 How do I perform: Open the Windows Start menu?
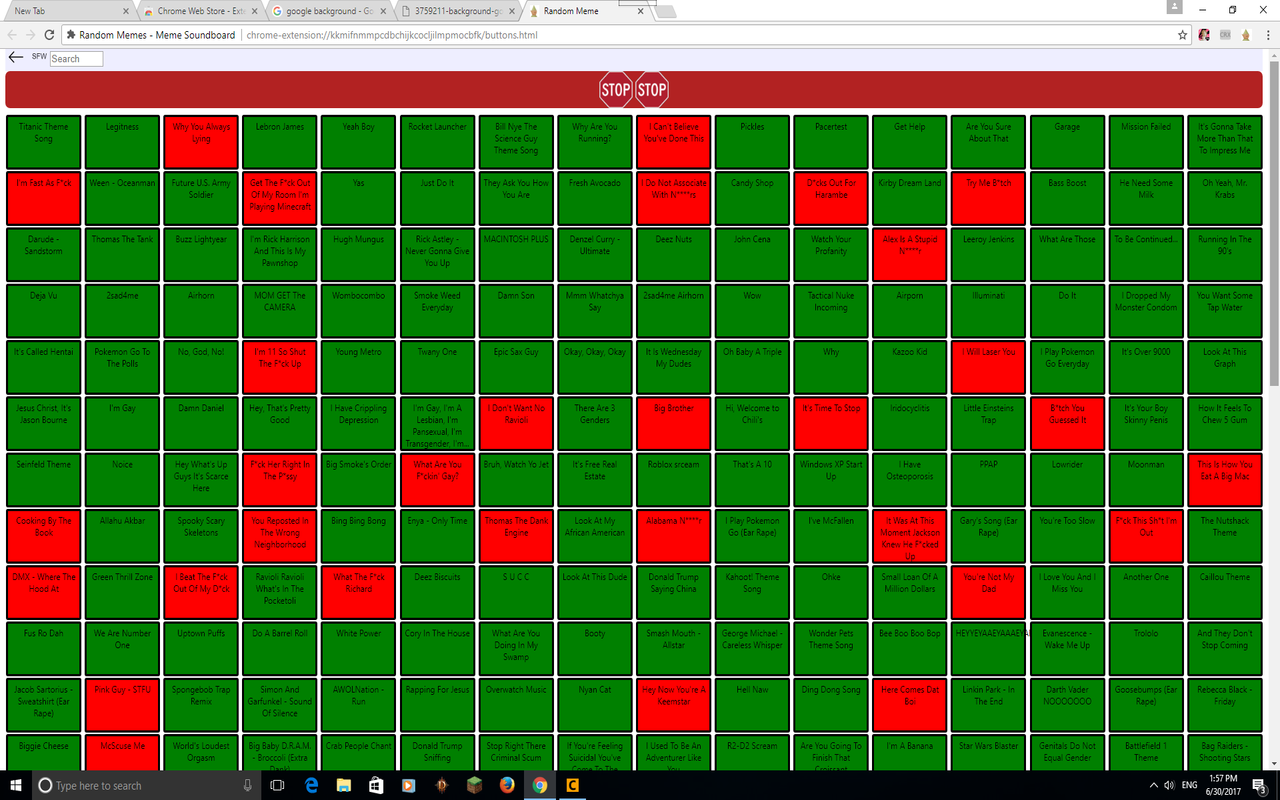[15, 785]
